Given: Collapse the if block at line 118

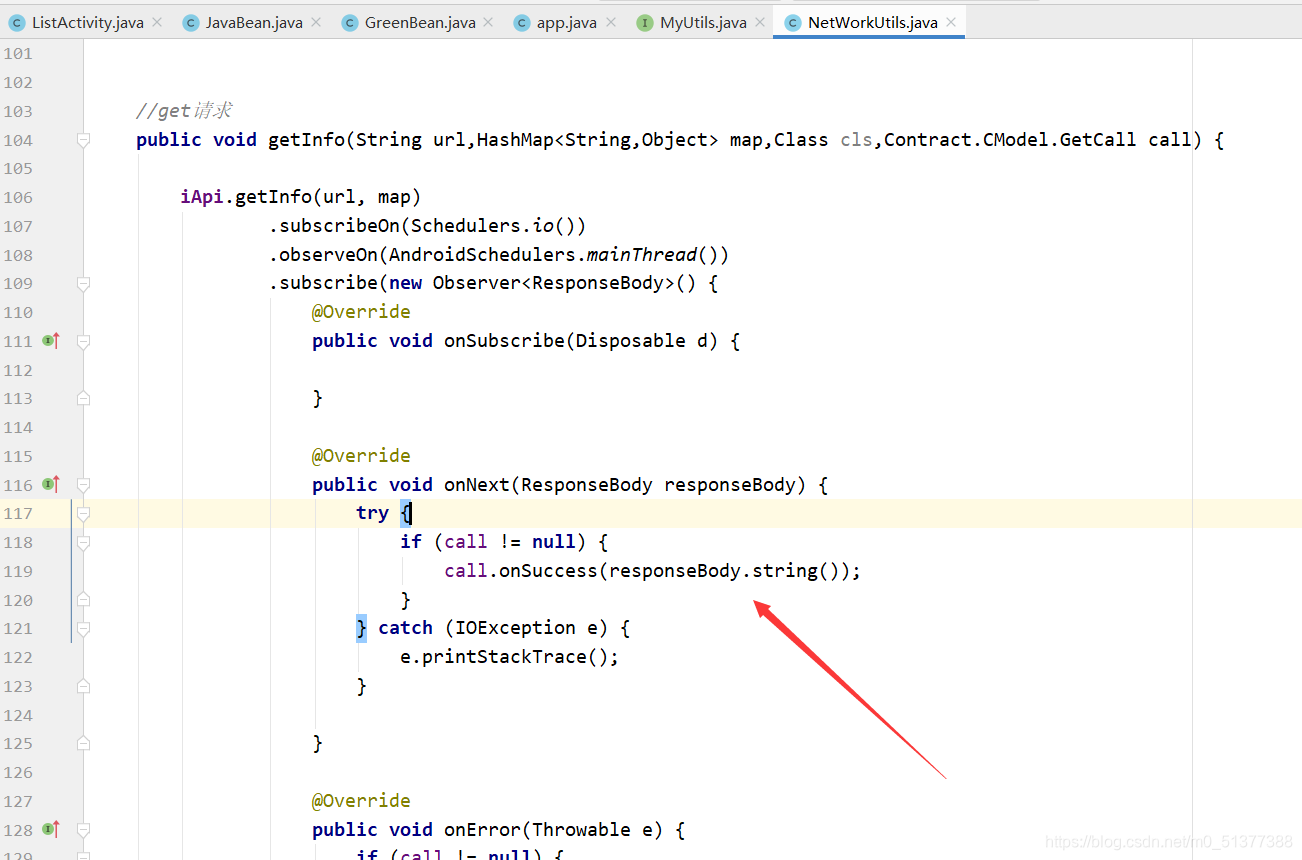Looking at the screenshot, I should coord(84,542).
